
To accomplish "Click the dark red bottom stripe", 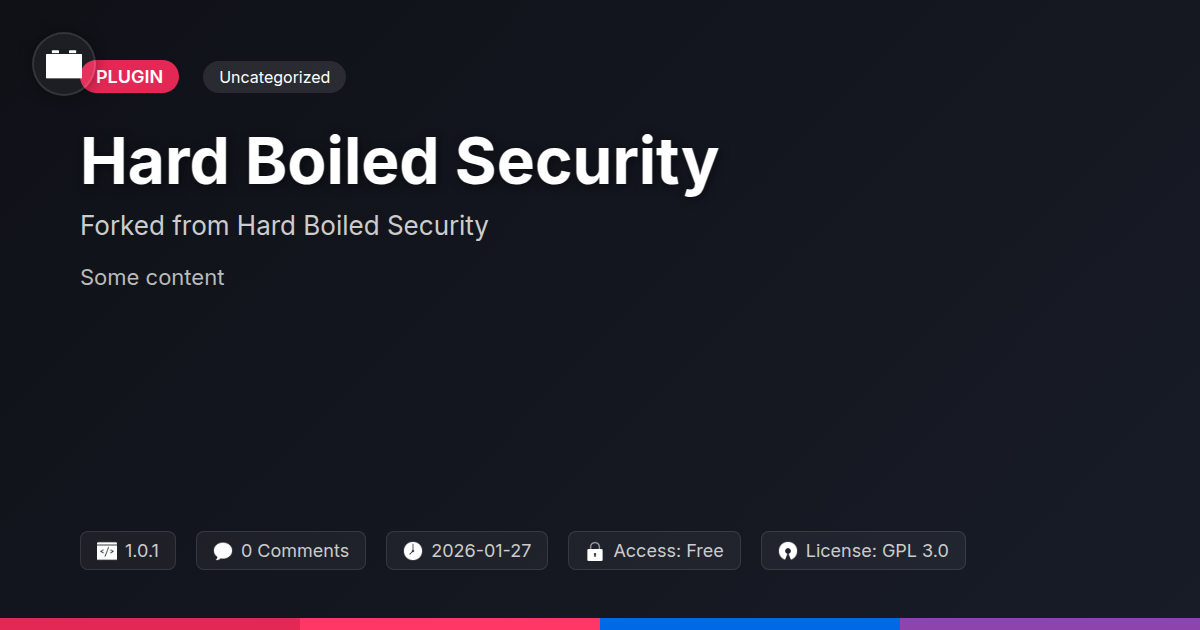I will 150,623.
